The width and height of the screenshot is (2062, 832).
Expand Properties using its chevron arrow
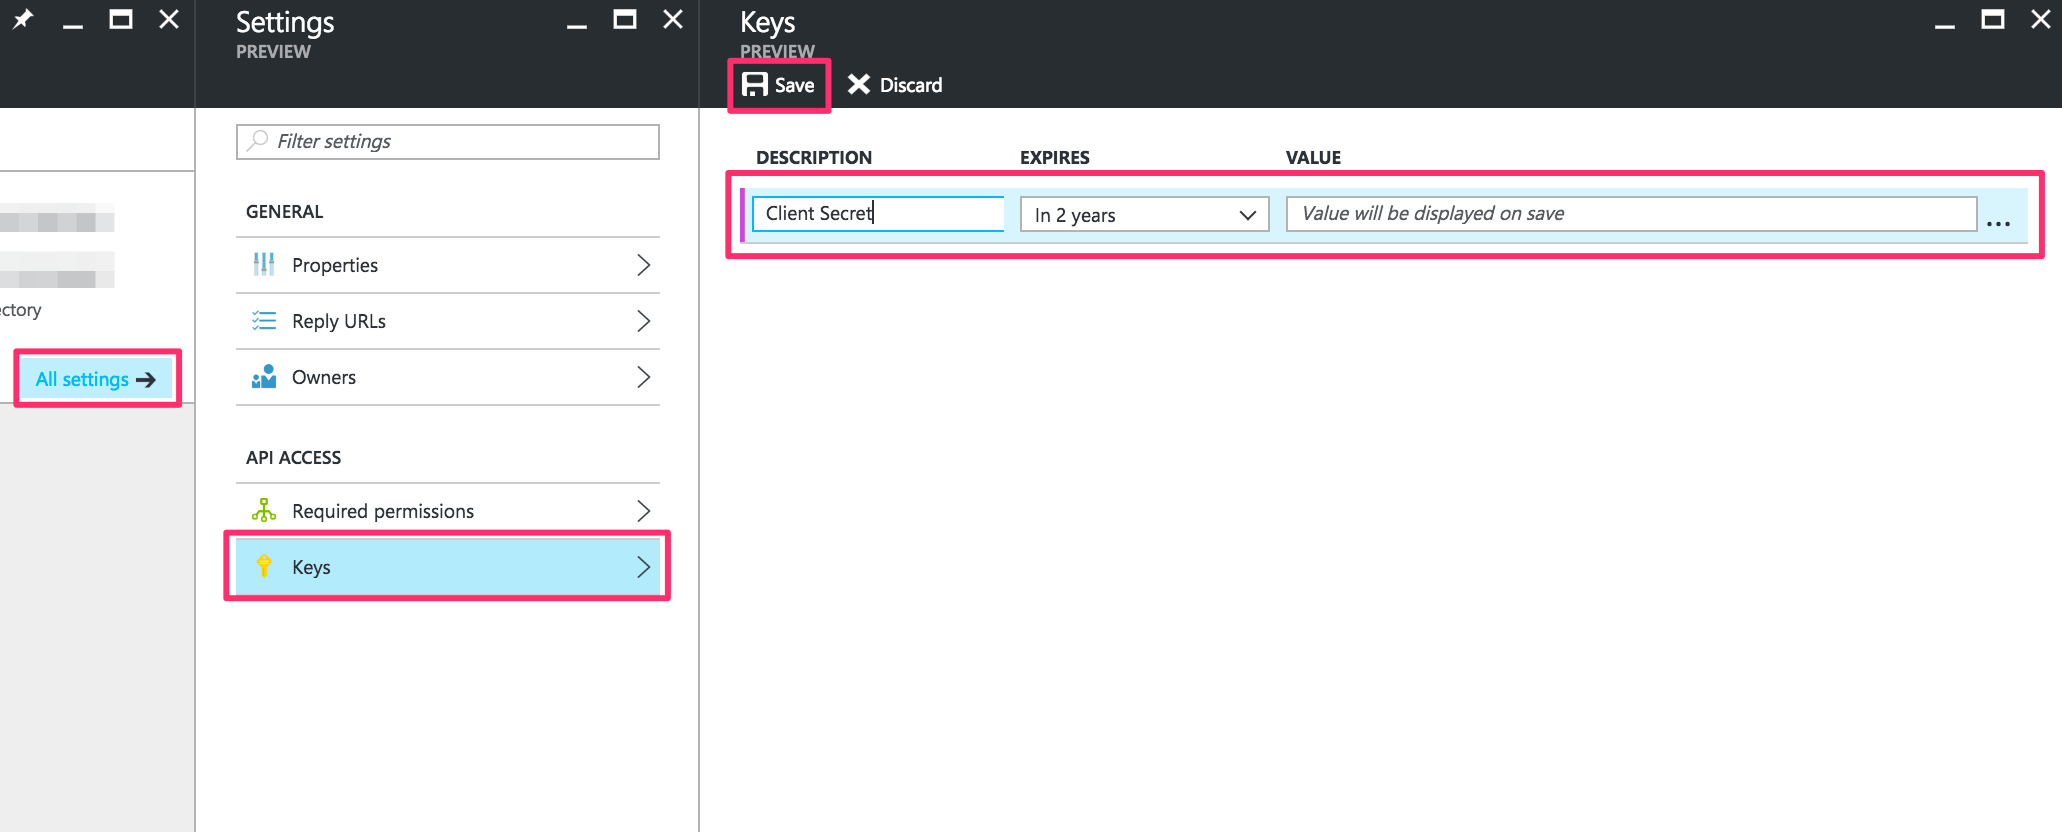[643, 265]
